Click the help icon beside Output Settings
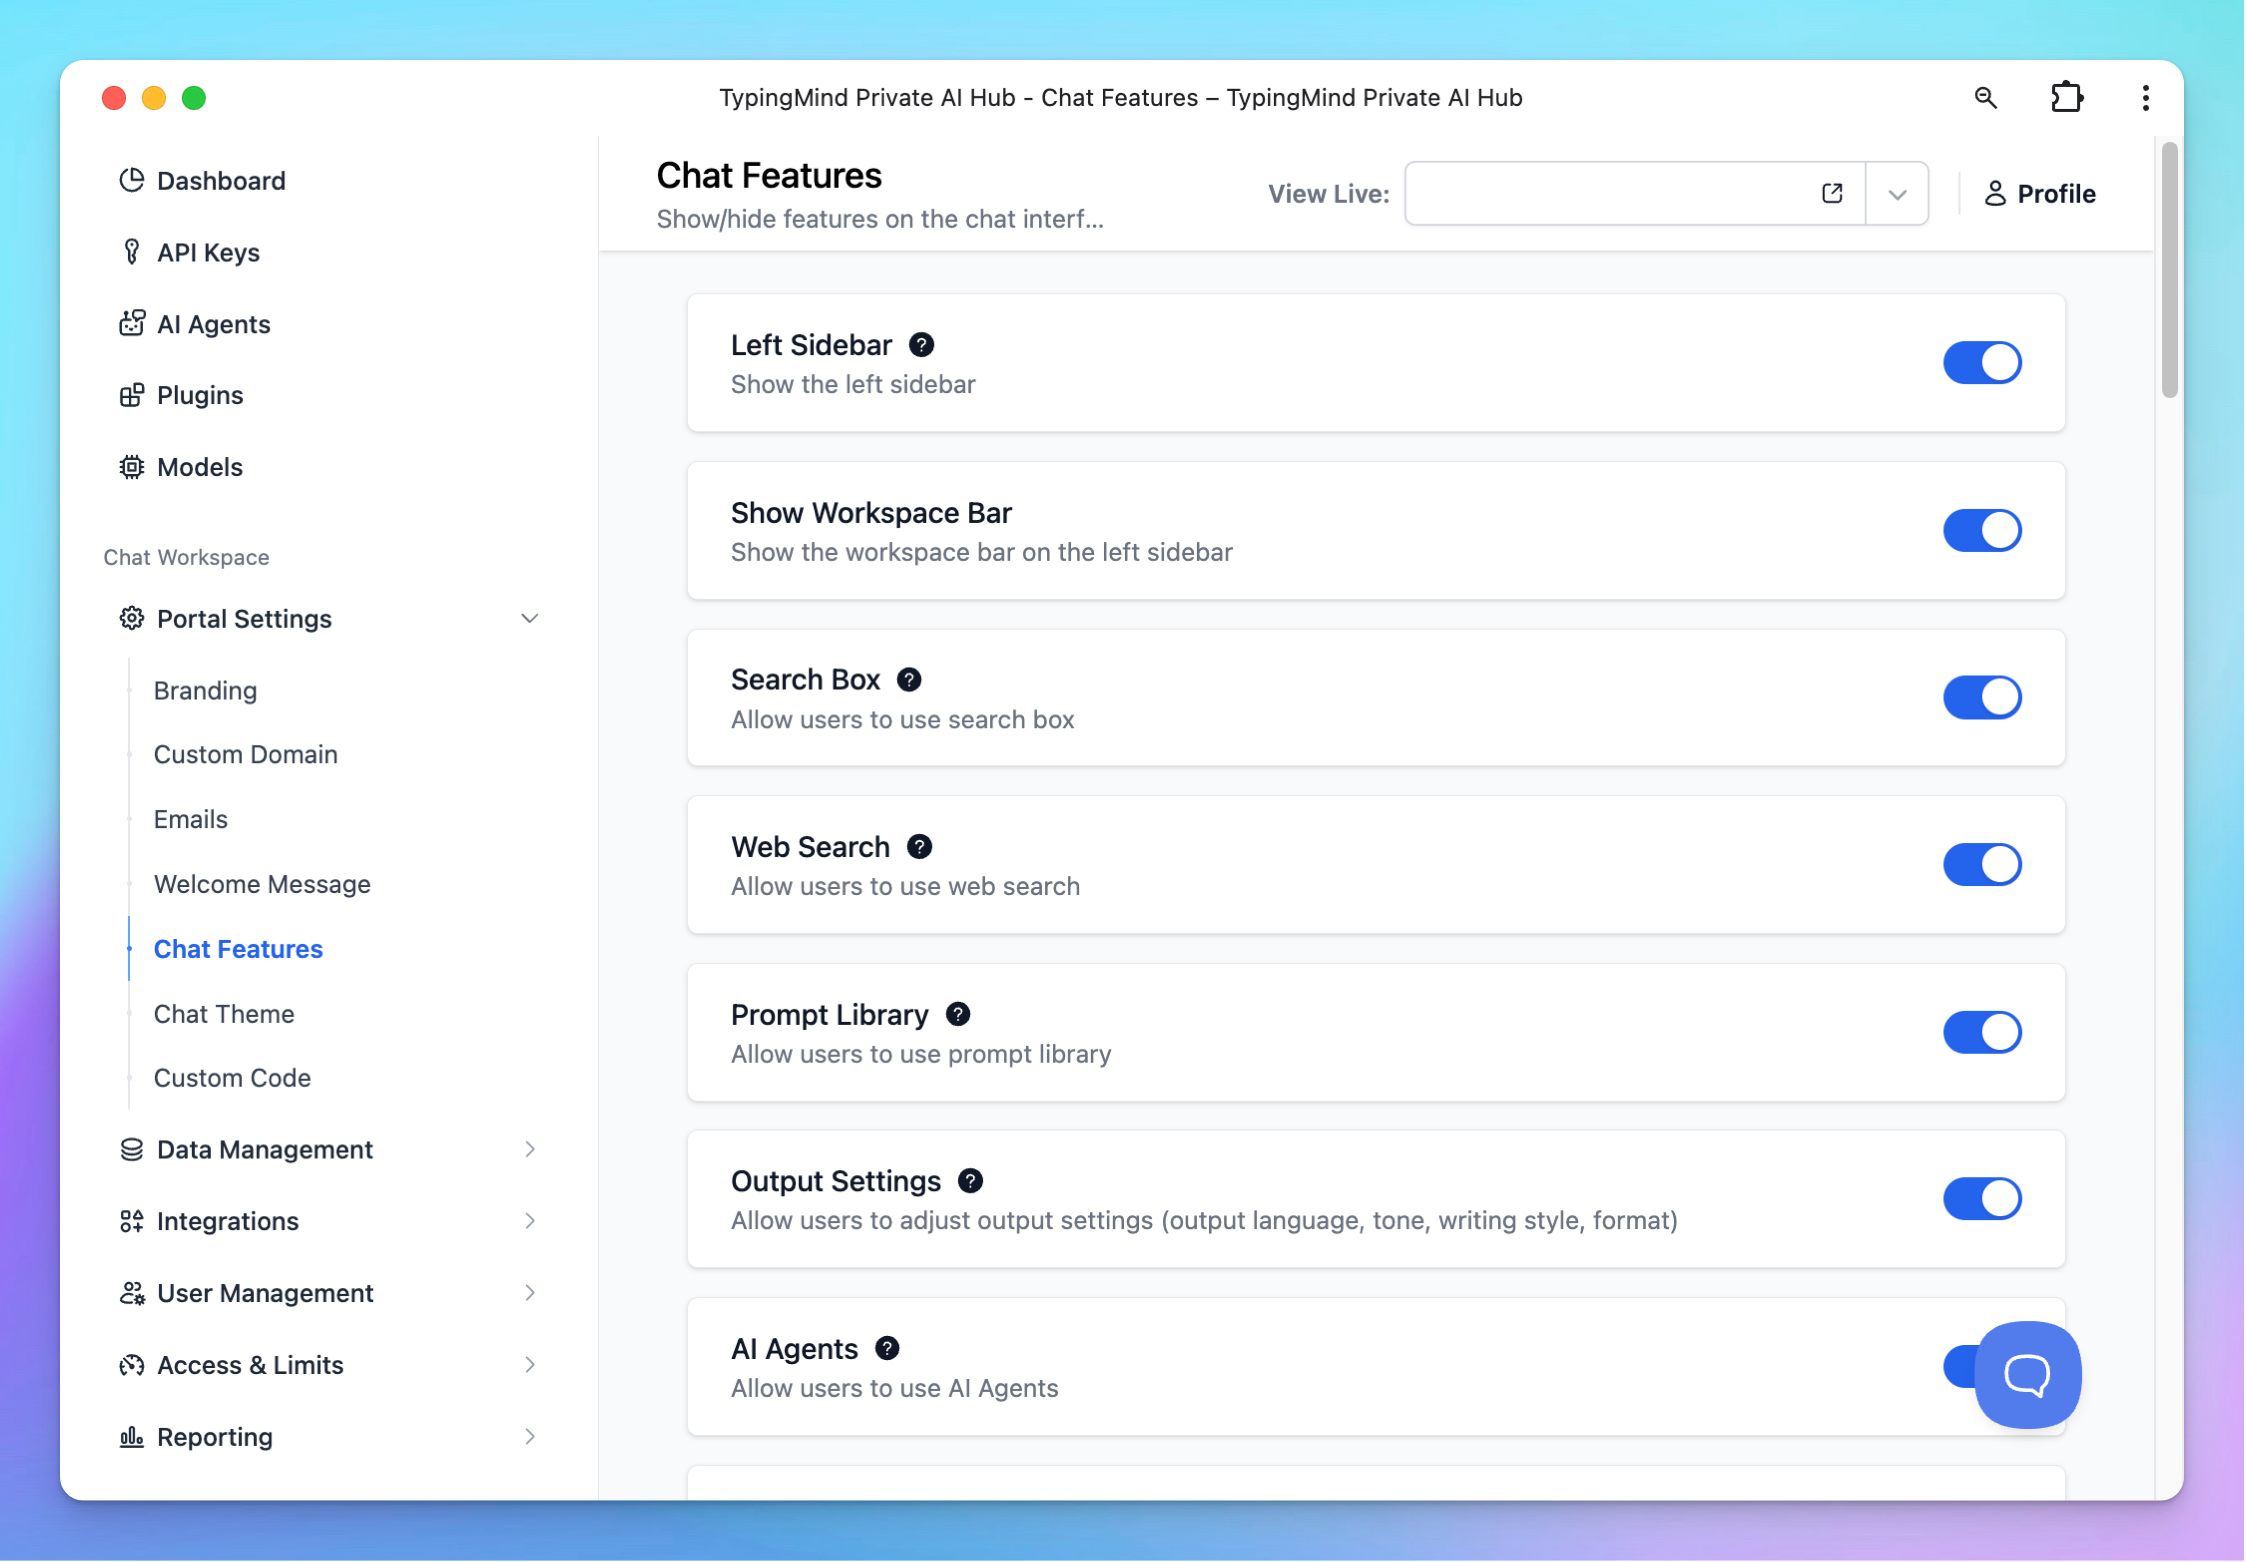 click(x=970, y=1181)
